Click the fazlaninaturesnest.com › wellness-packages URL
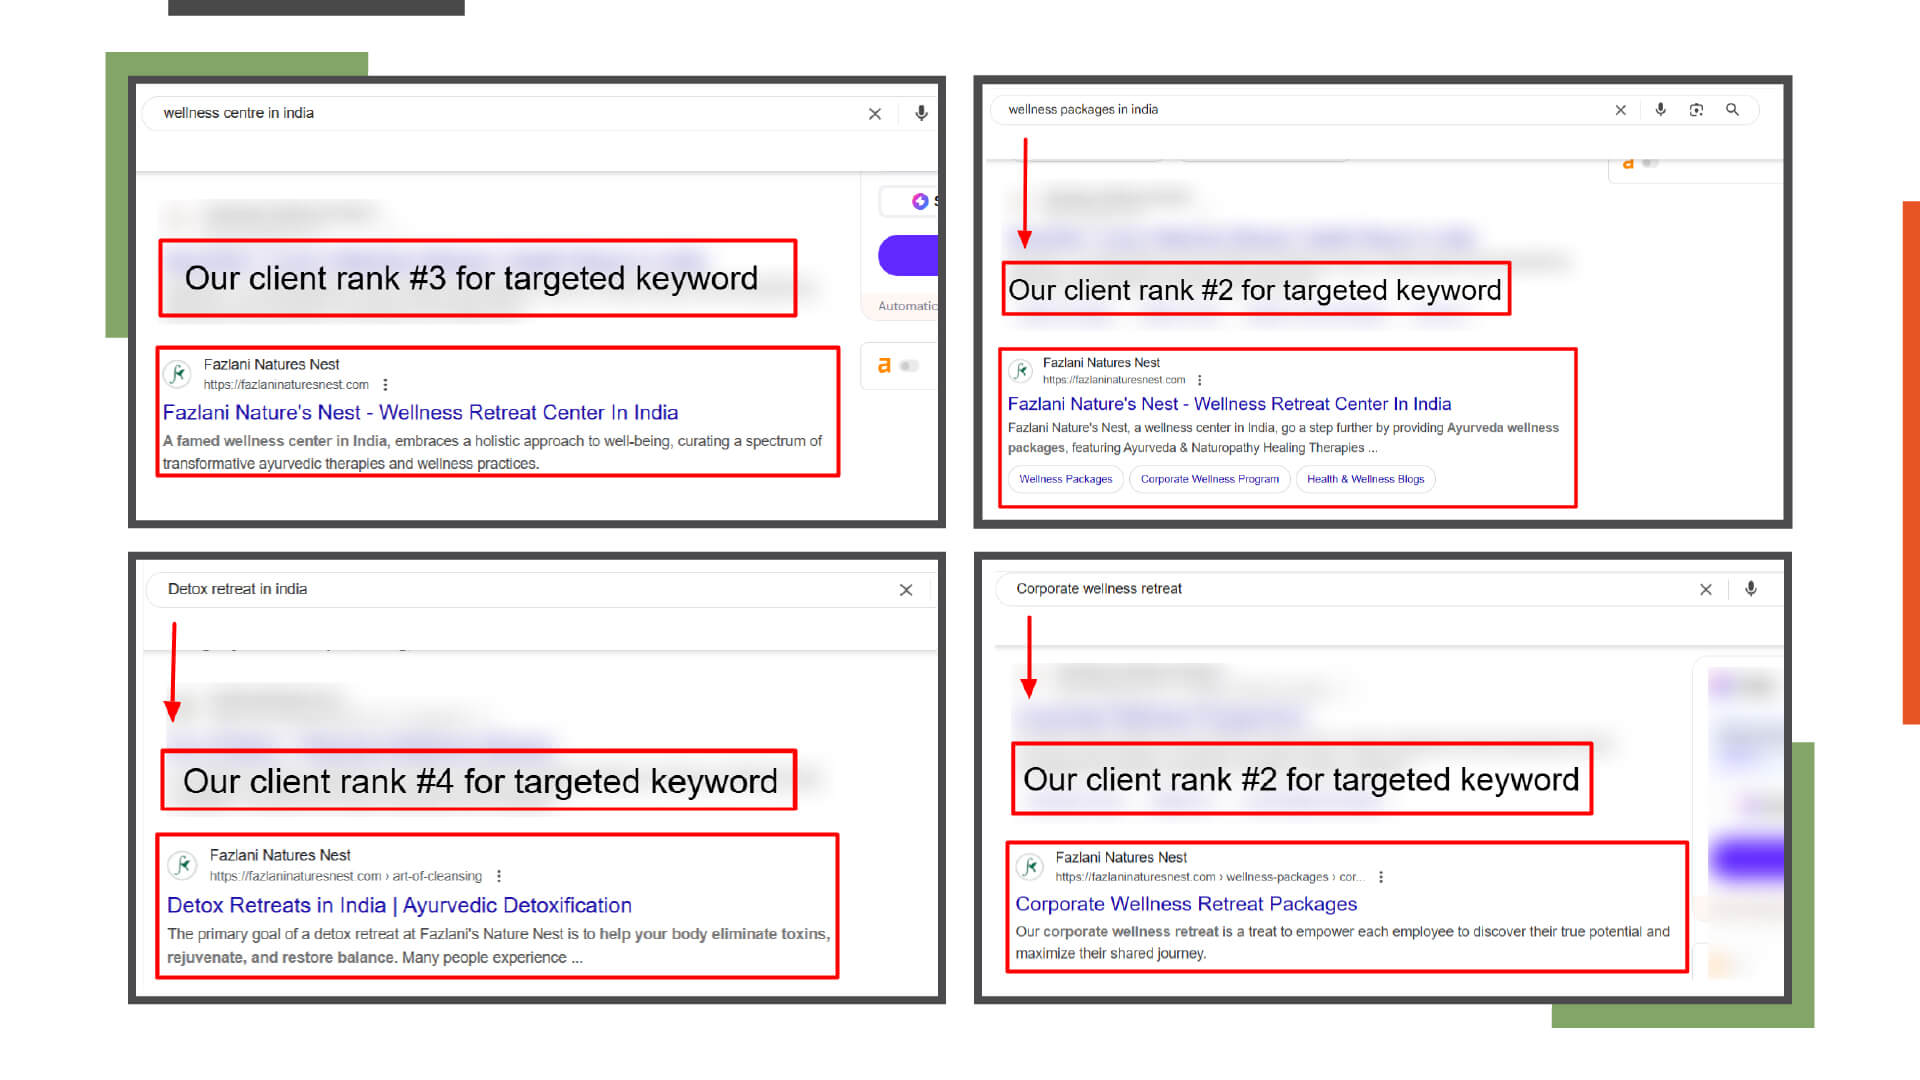 1209,877
